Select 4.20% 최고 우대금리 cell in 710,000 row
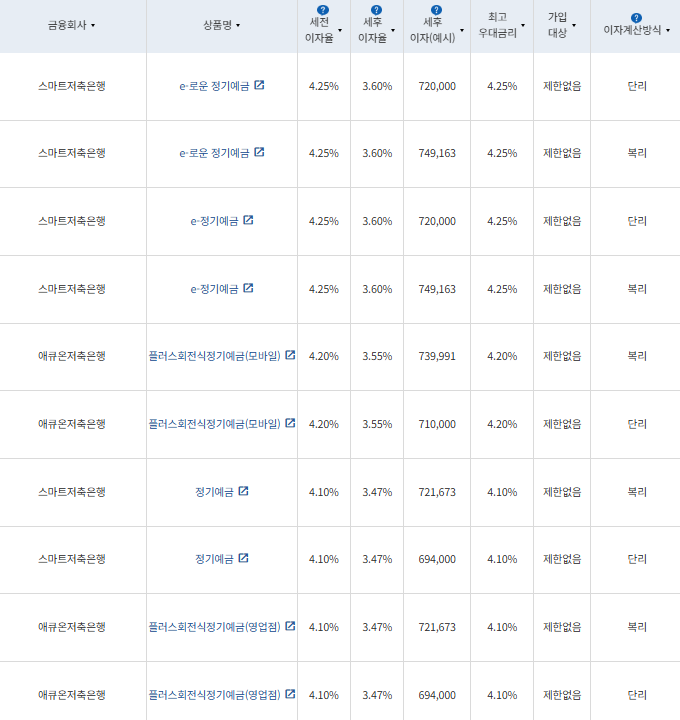This screenshot has width=680, height=720. [x=502, y=424]
